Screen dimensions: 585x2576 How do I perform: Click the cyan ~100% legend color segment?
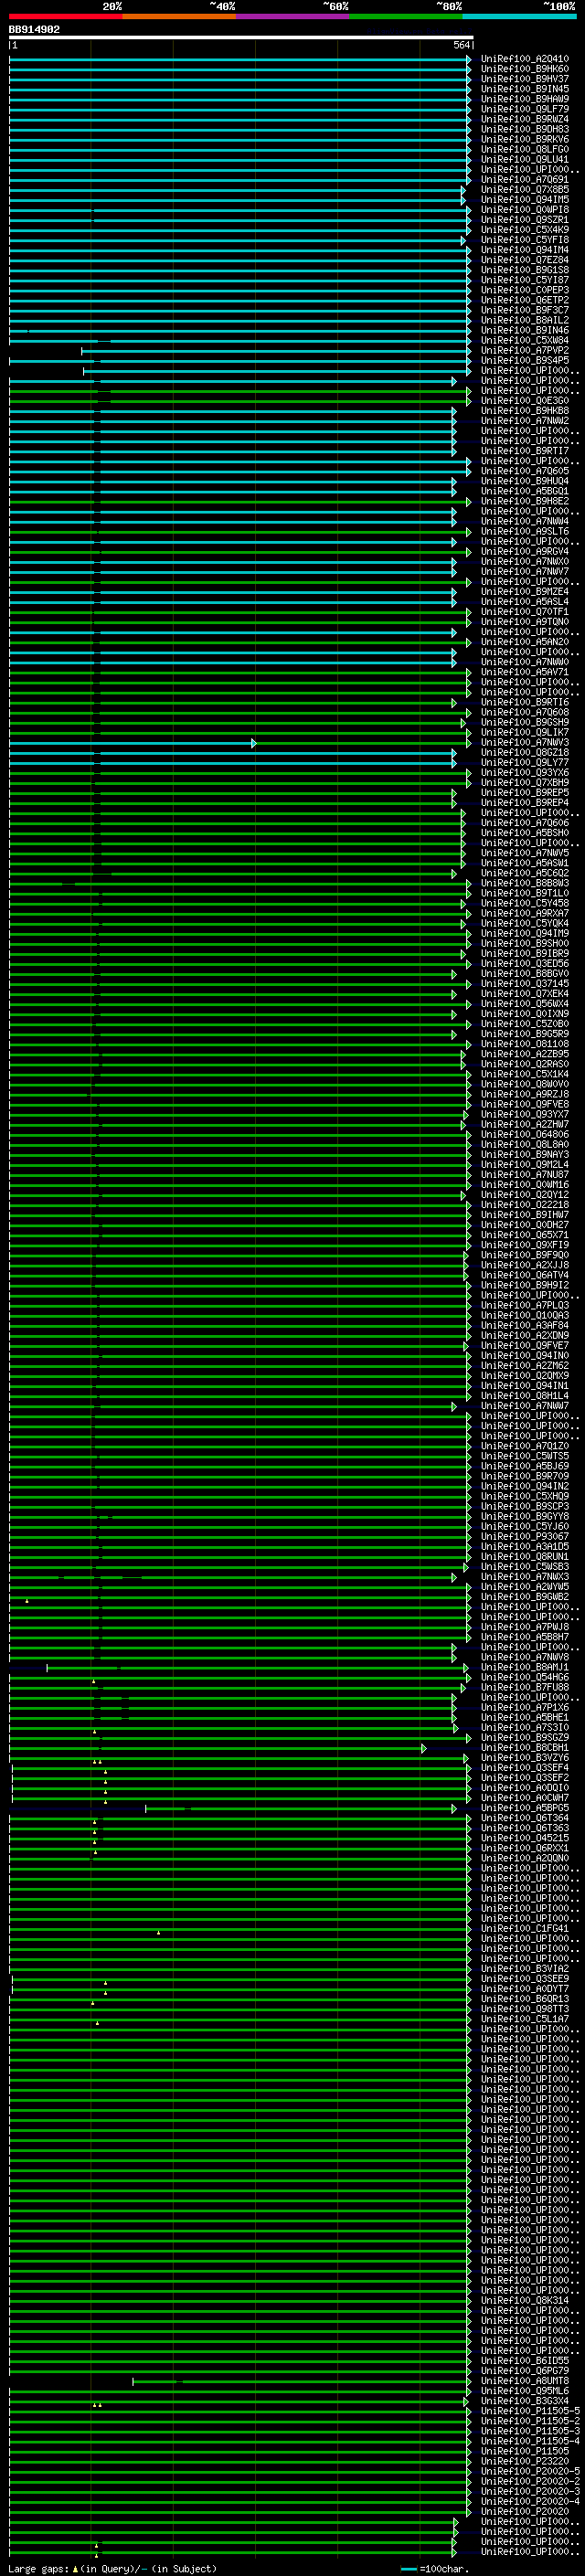[x=519, y=16]
